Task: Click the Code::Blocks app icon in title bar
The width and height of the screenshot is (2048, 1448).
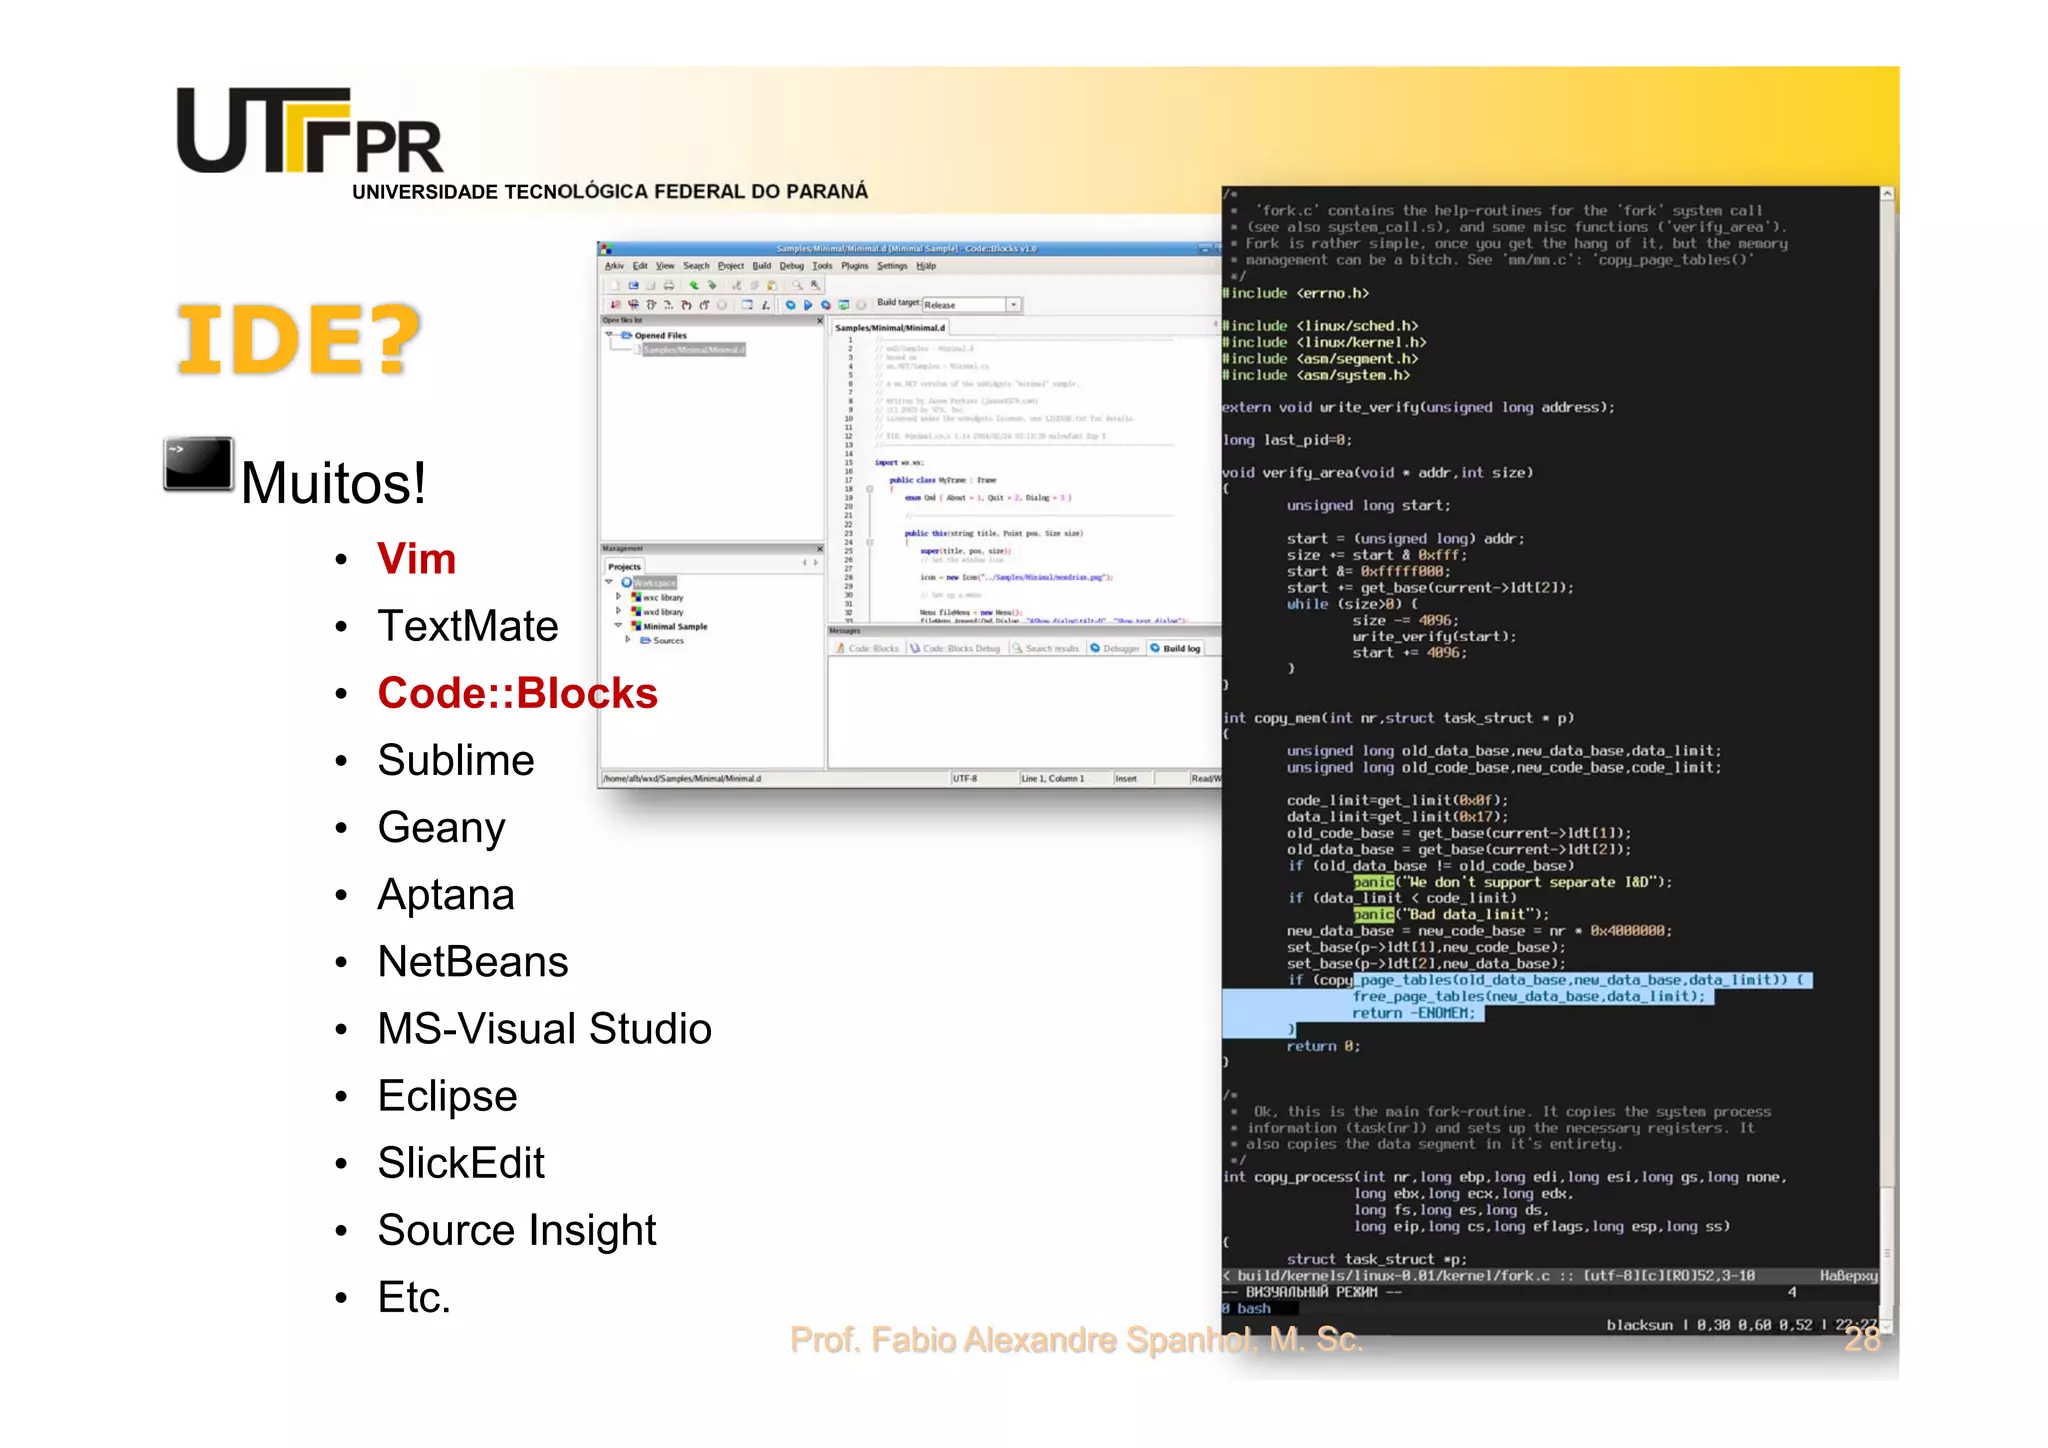Action: (x=606, y=249)
